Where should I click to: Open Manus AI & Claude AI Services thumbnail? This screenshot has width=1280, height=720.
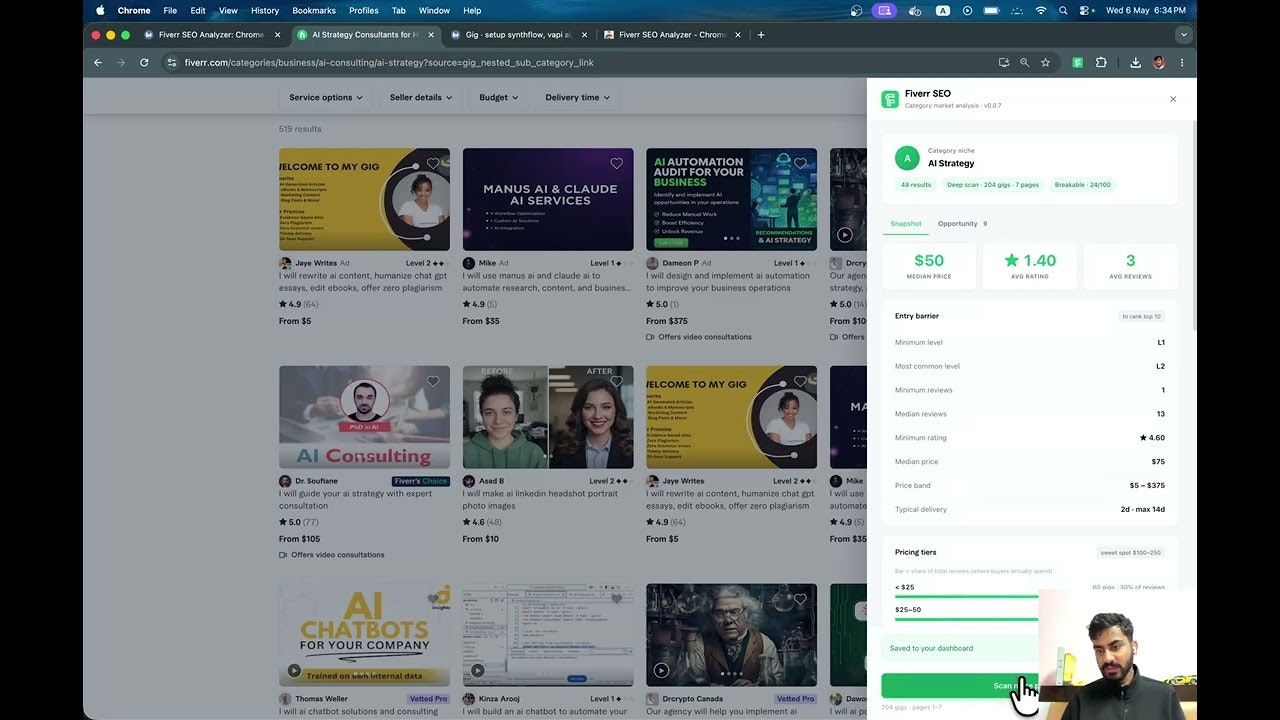[548, 199]
